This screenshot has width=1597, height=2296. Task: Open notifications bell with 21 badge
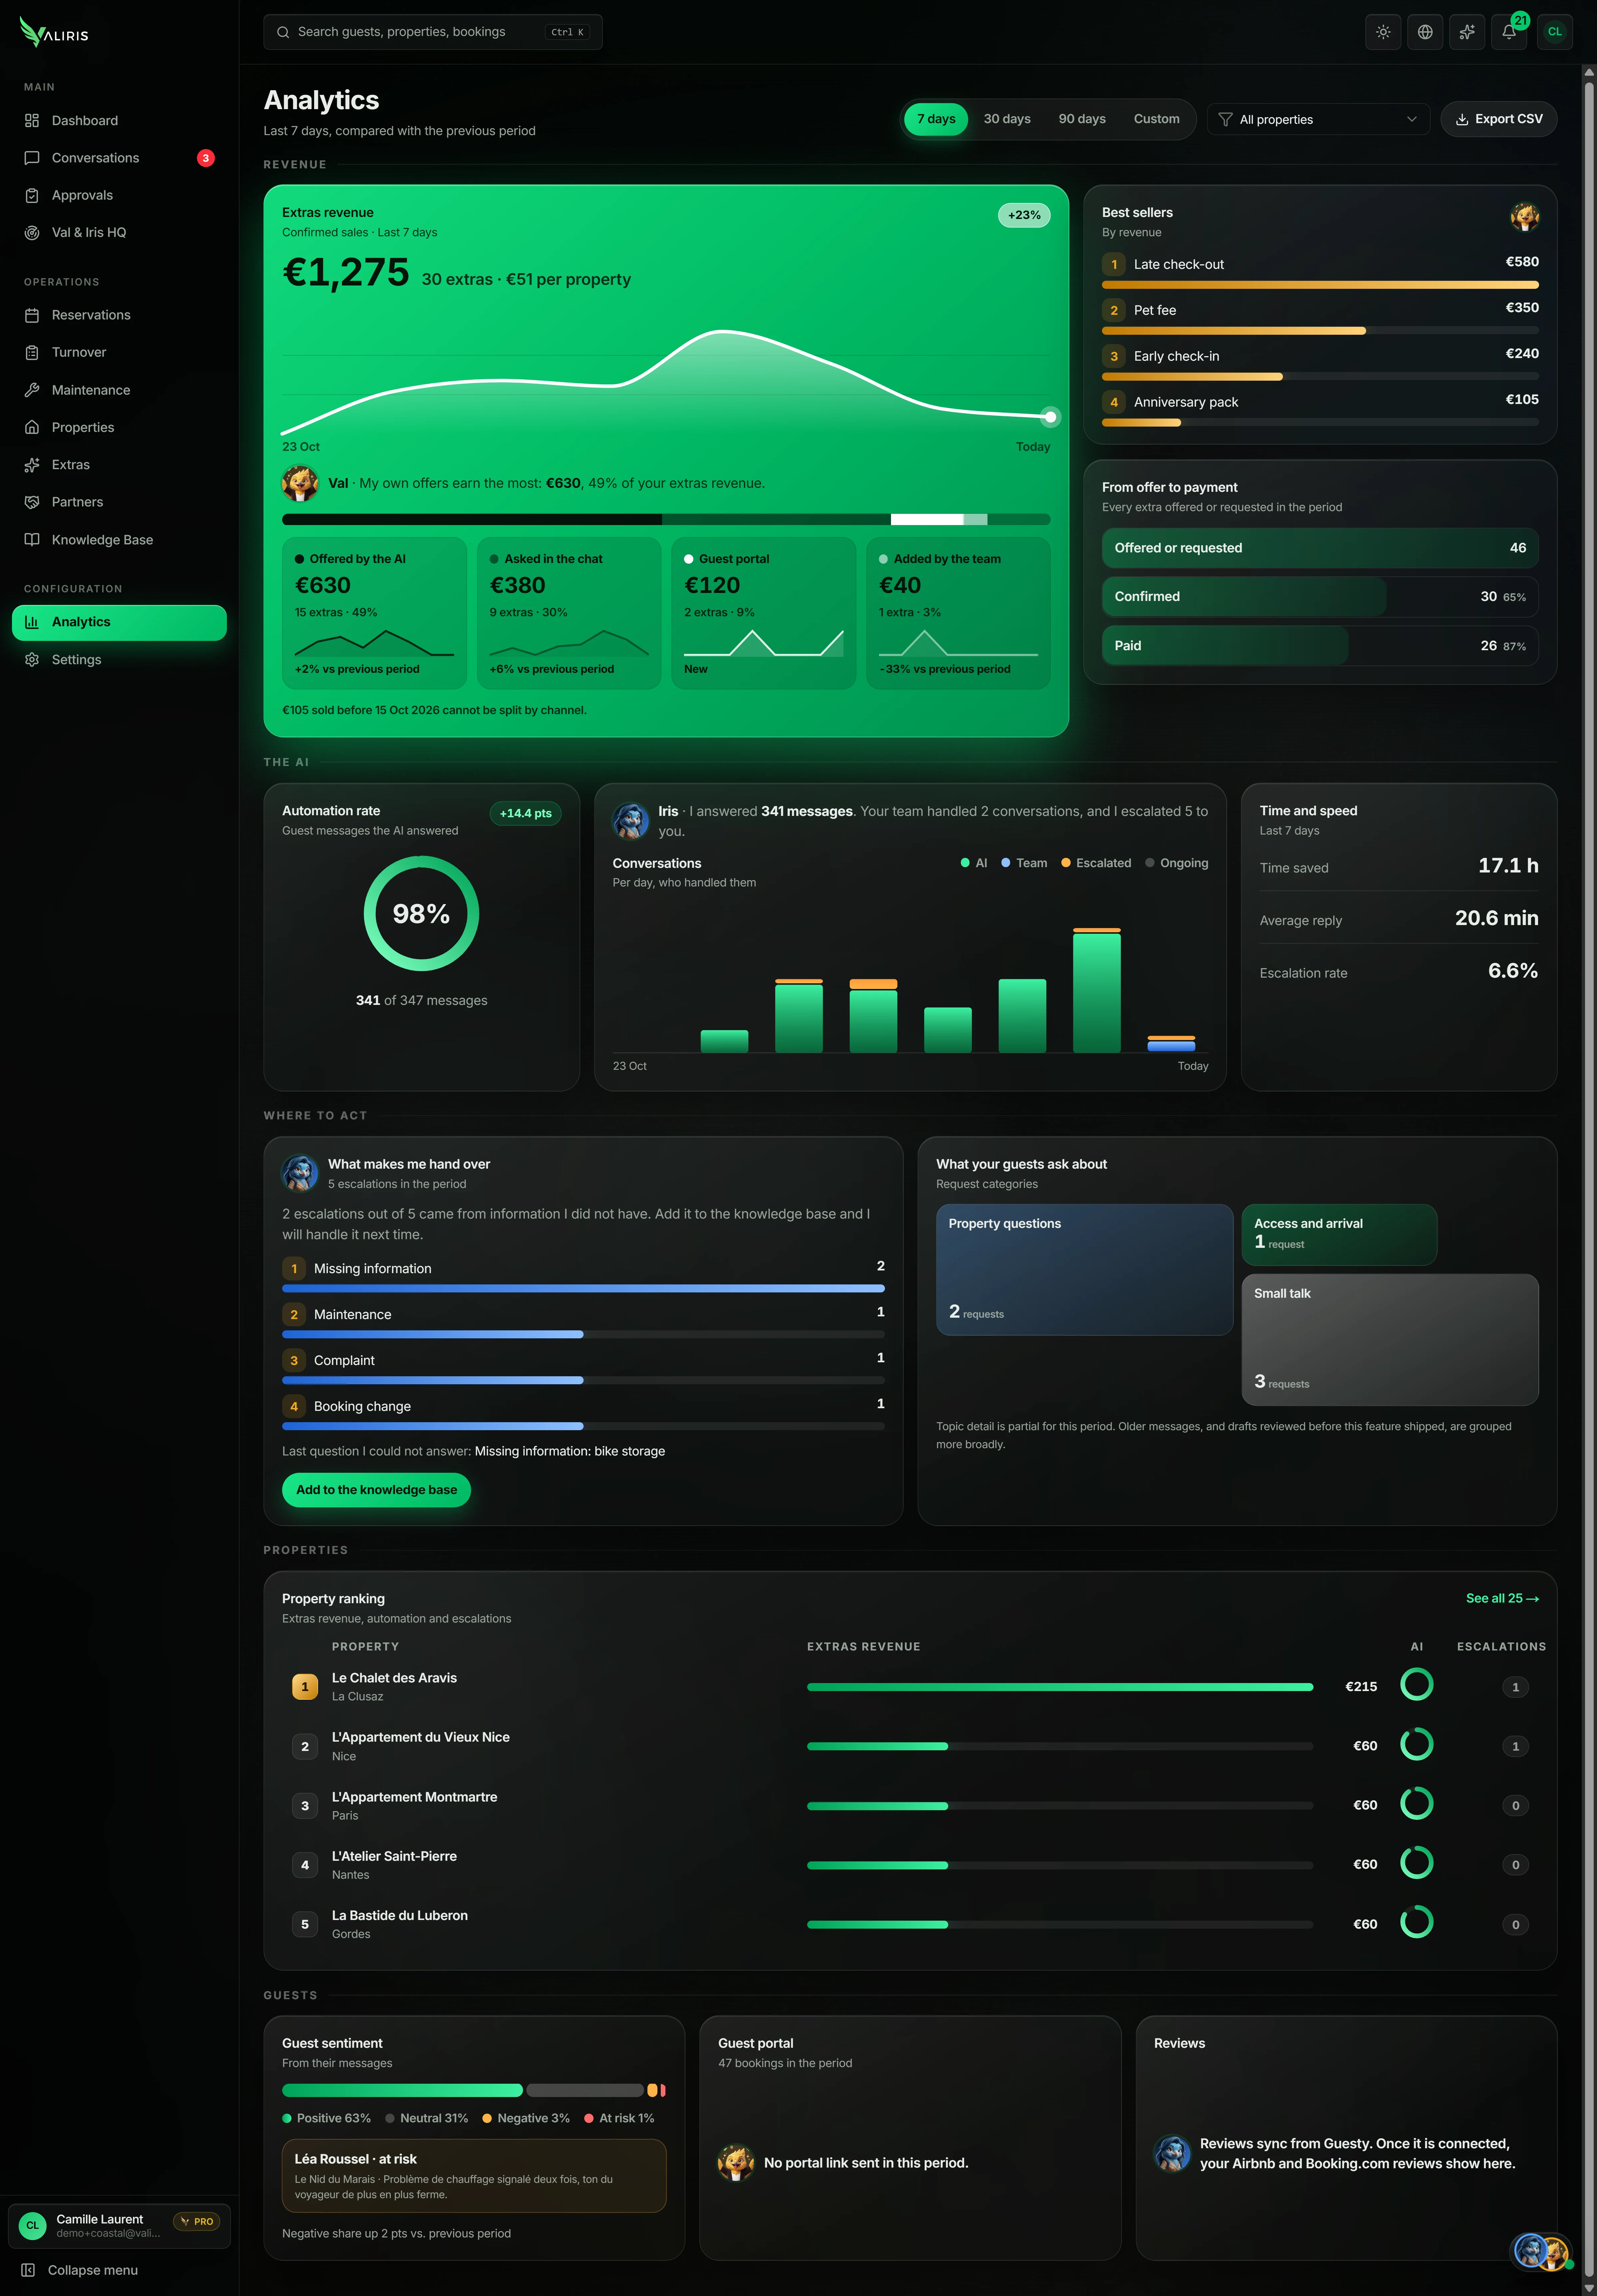(1509, 32)
